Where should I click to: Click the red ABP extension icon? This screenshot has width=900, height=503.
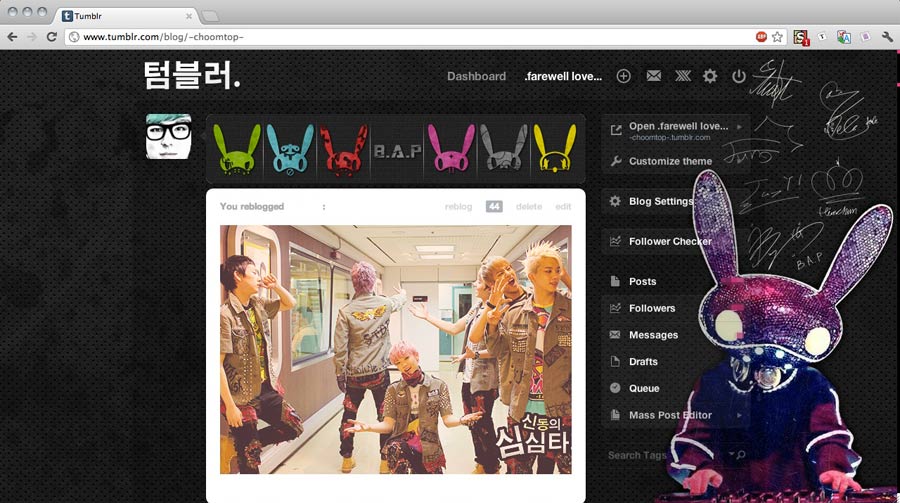(761, 37)
